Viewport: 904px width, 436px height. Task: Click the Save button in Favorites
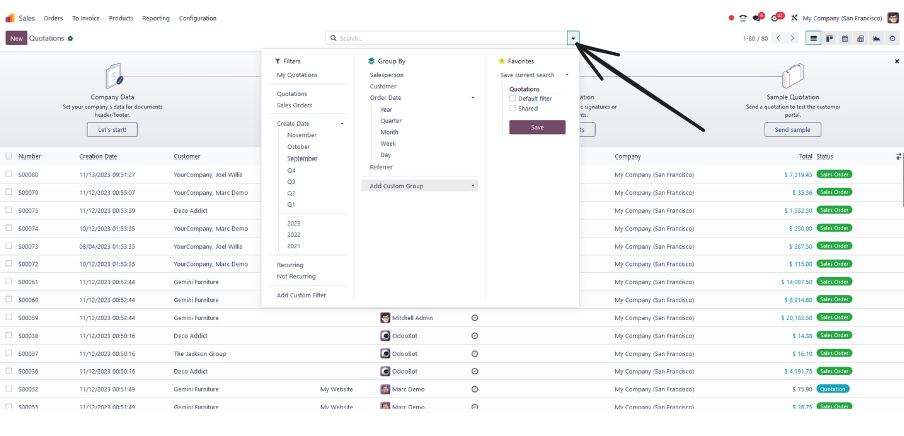point(537,127)
